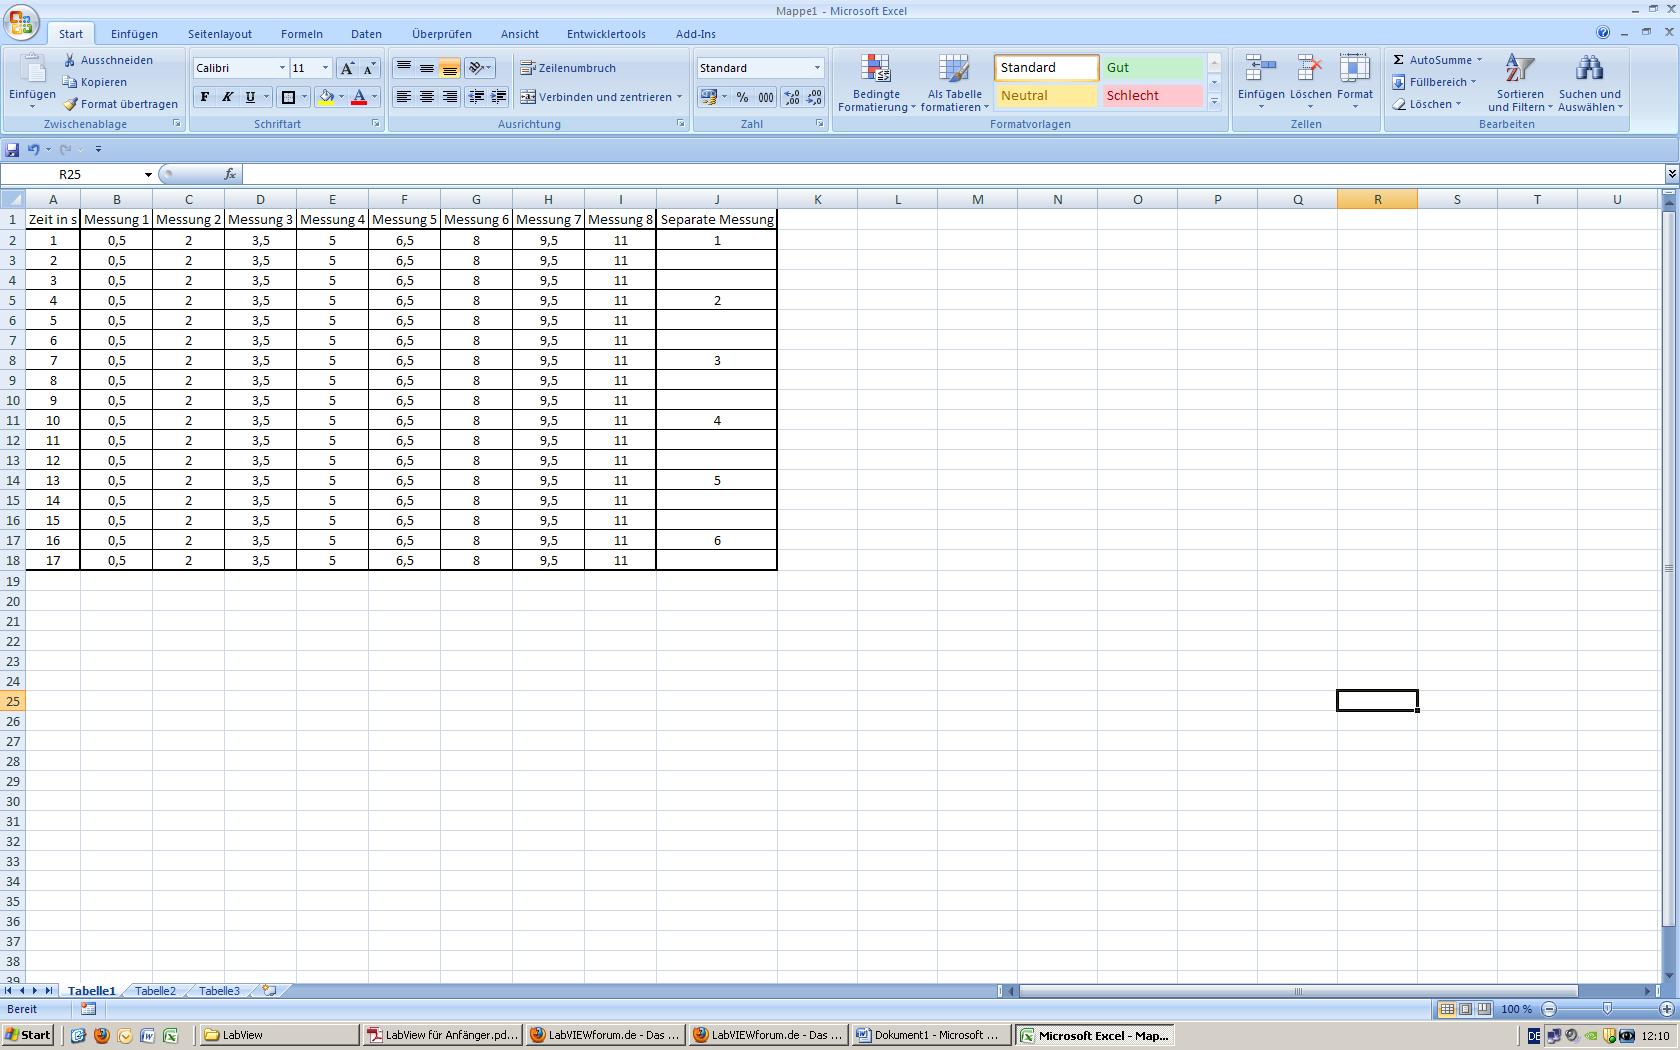Click AutoSumme button
Image resolution: width=1680 pixels, height=1050 pixels.
(1437, 60)
